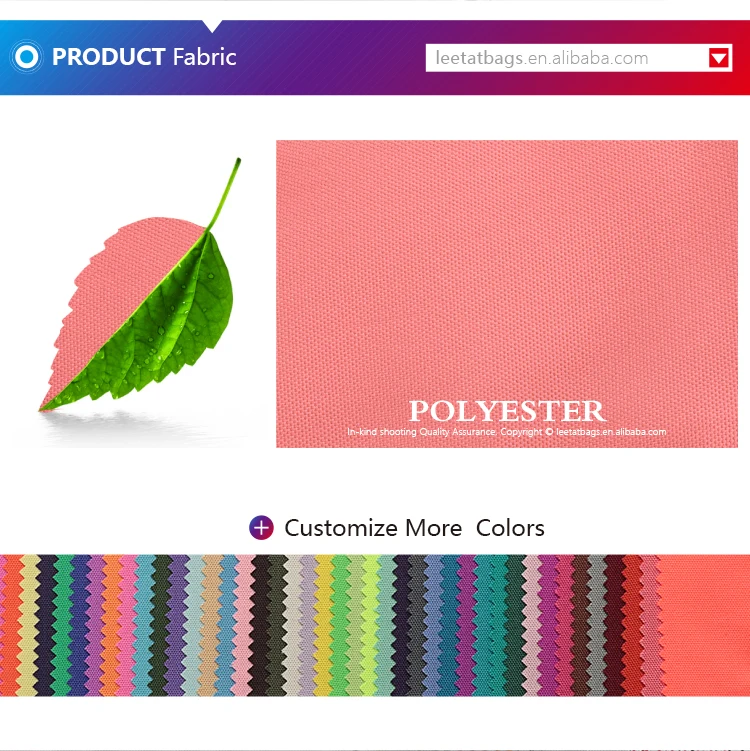Click the copyright leetatbags.en.alibaba.com watermark link
Viewport: 750px width, 751px height.
point(611,432)
